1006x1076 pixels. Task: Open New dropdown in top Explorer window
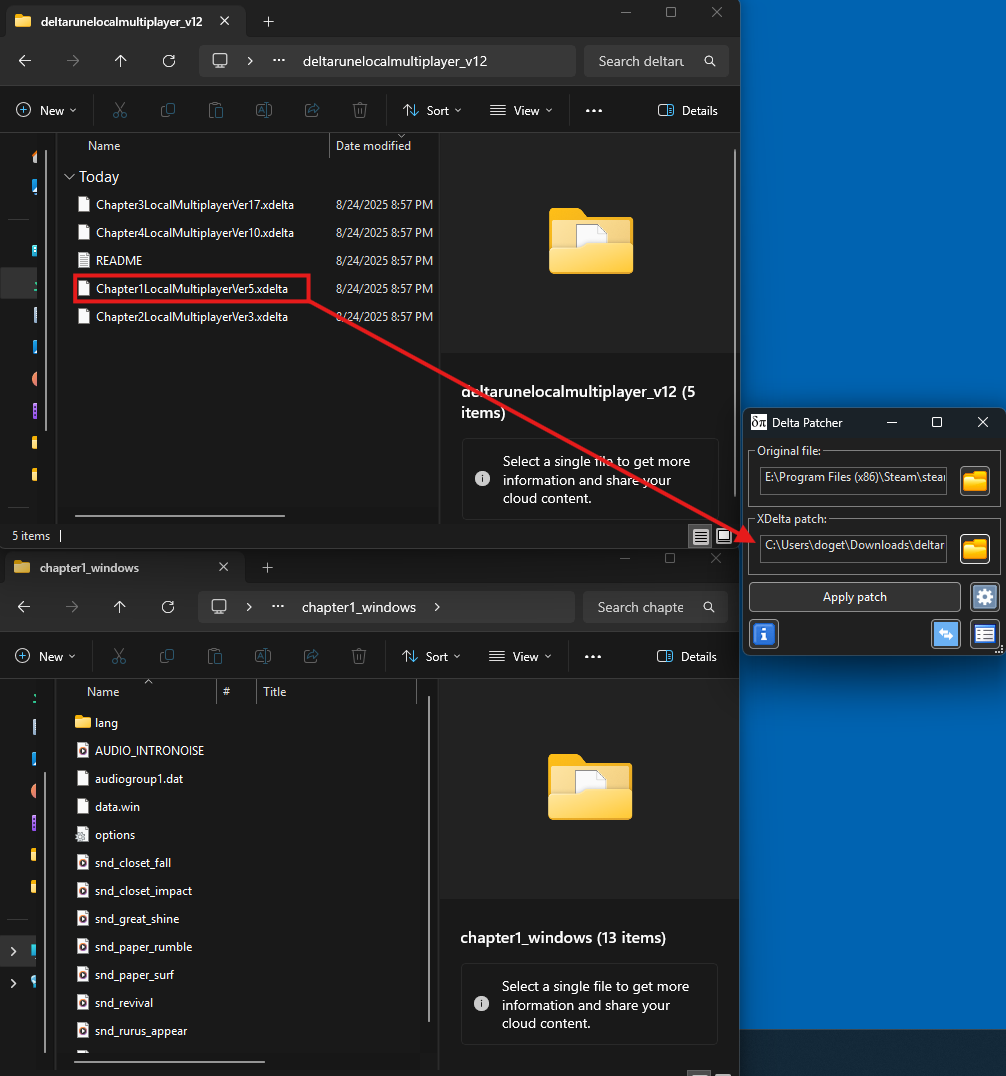tap(46, 110)
